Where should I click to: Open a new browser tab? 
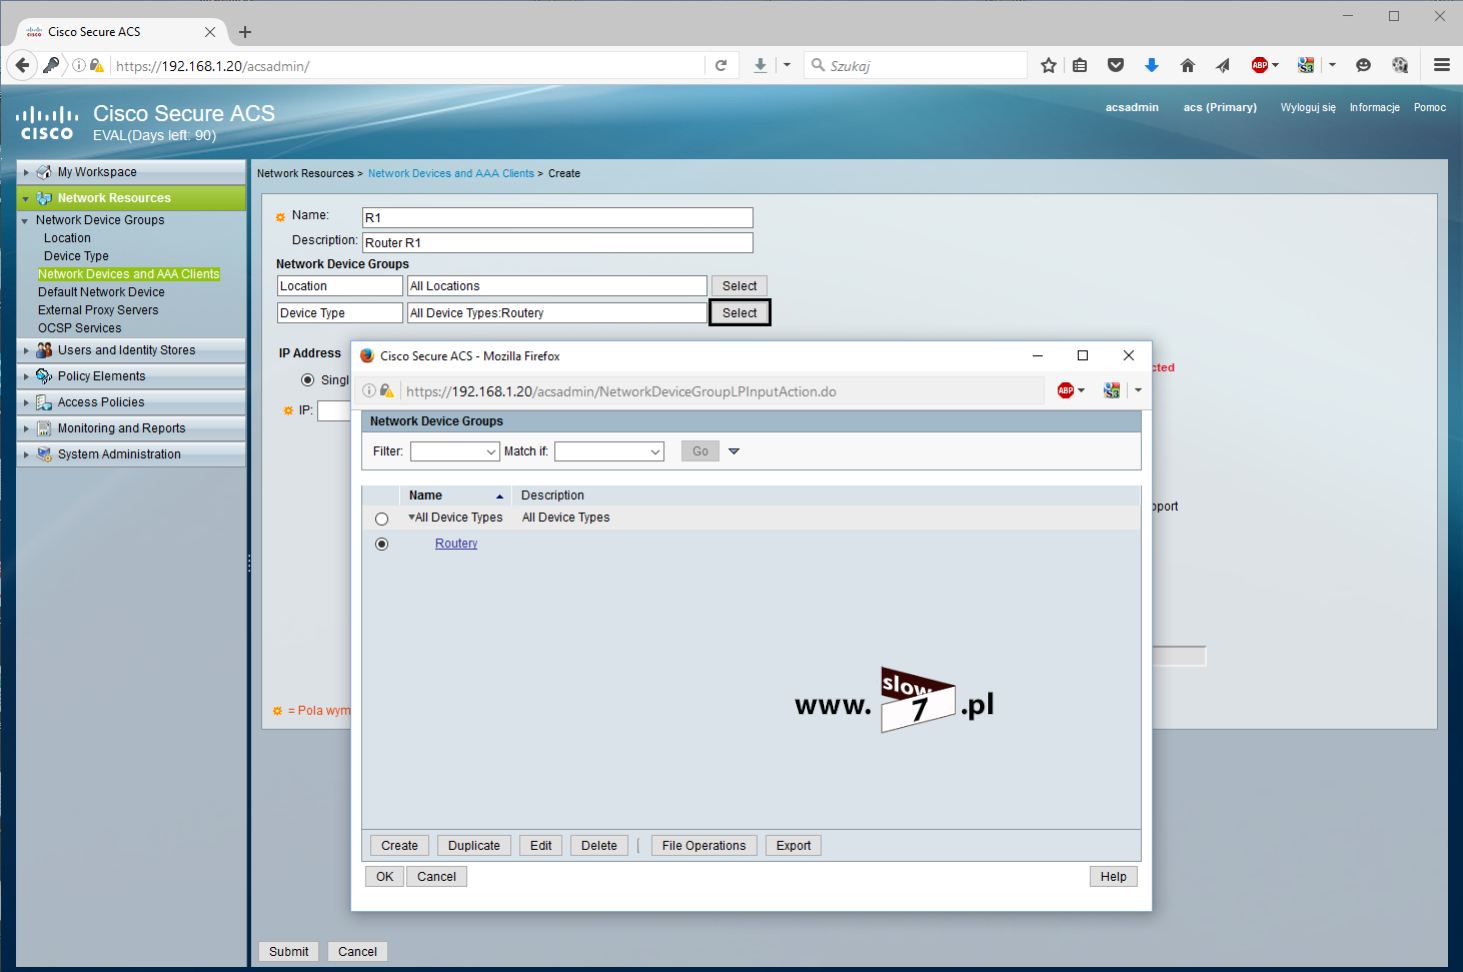tap(245, 32)
